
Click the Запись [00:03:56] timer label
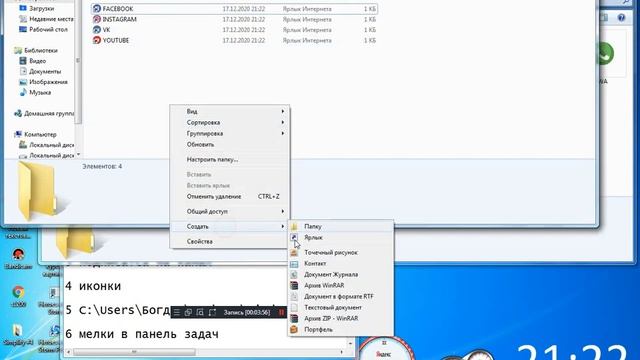(x=247, y=312)
